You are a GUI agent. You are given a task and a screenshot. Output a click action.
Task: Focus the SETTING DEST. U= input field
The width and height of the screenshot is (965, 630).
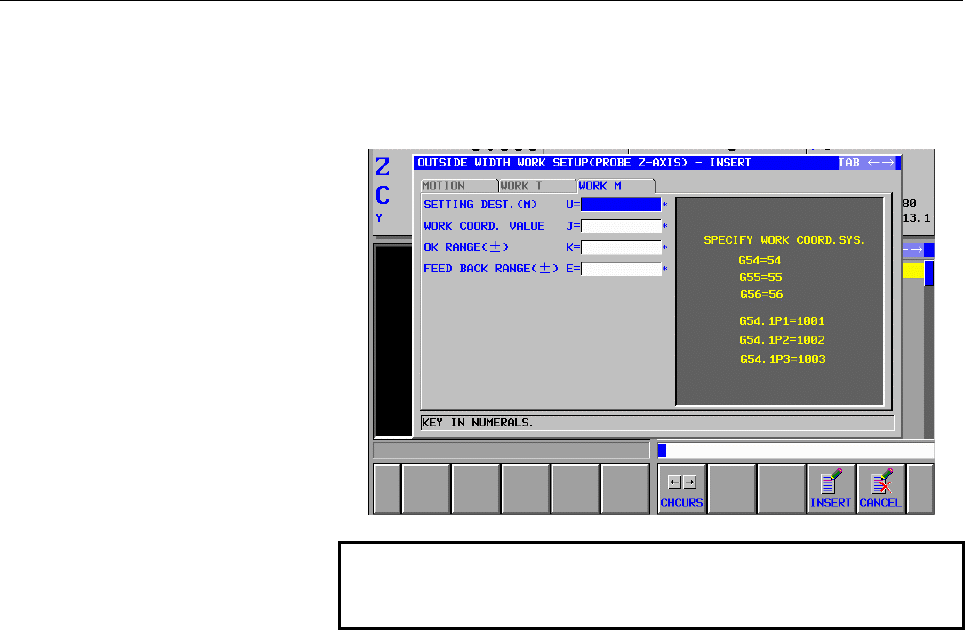pyautogui.click(x=621, y=204)
